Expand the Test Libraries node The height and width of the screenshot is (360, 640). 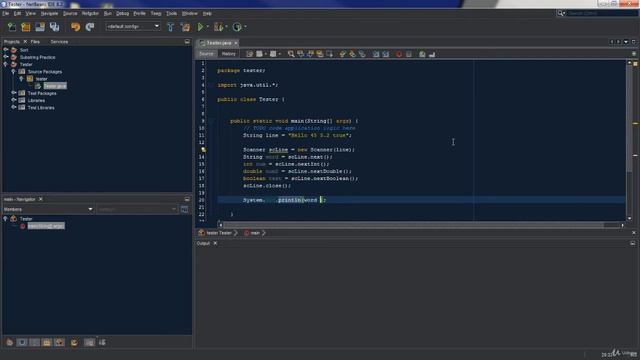pyautogui.click(x=13, y=107)
